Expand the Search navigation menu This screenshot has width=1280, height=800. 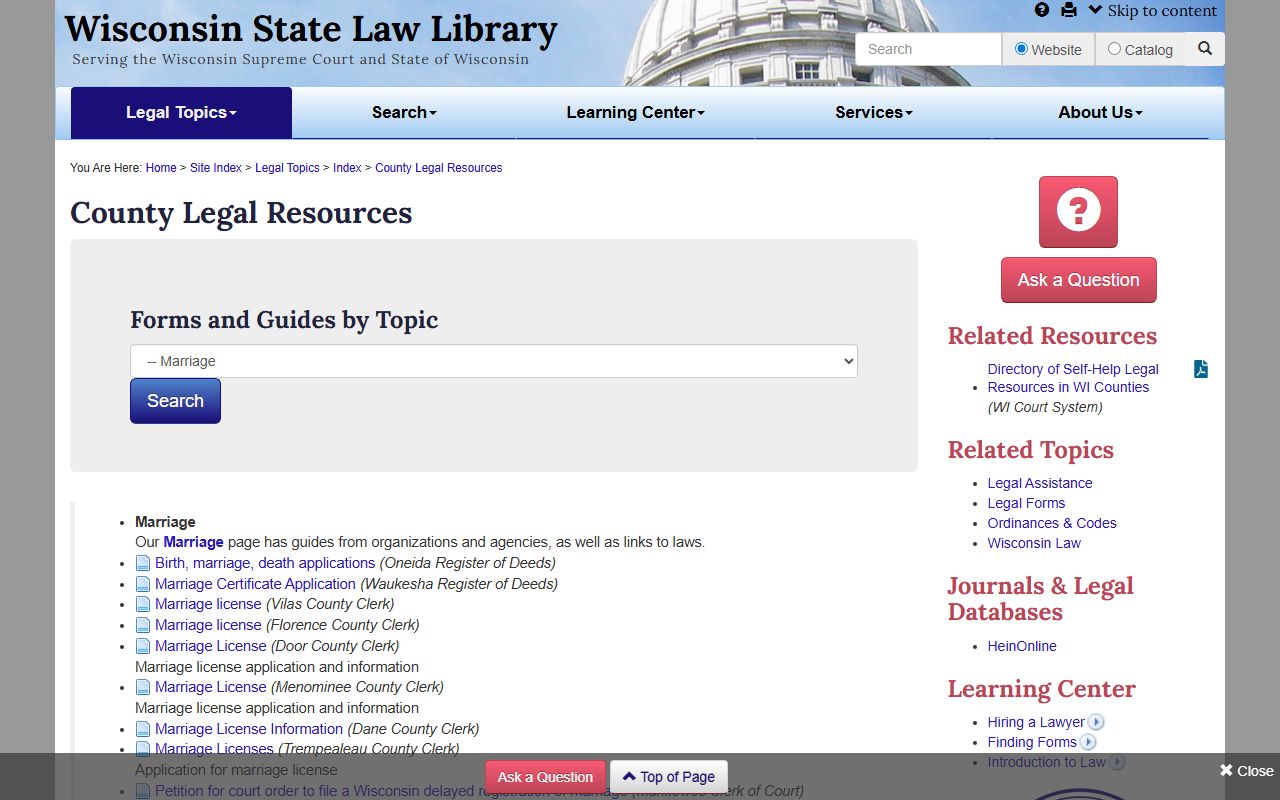coord(404,113)
